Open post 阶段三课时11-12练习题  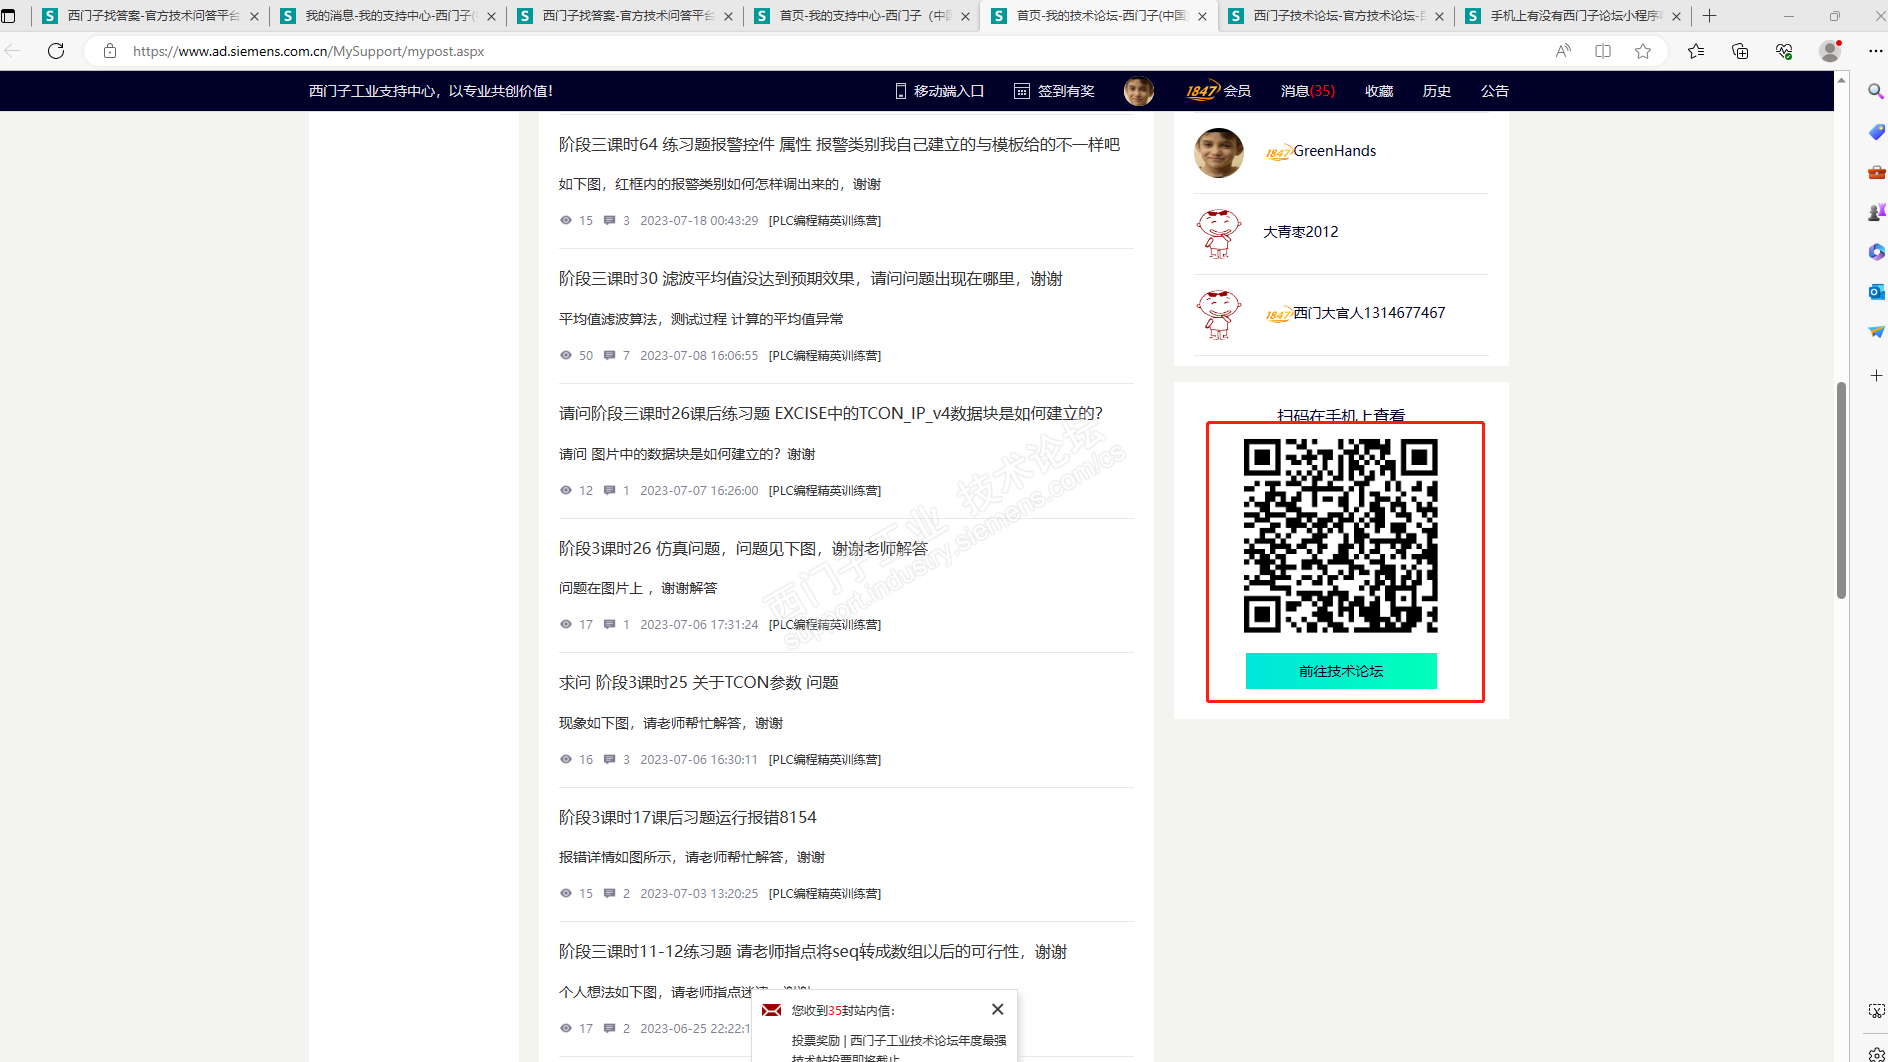click(812, 952)
